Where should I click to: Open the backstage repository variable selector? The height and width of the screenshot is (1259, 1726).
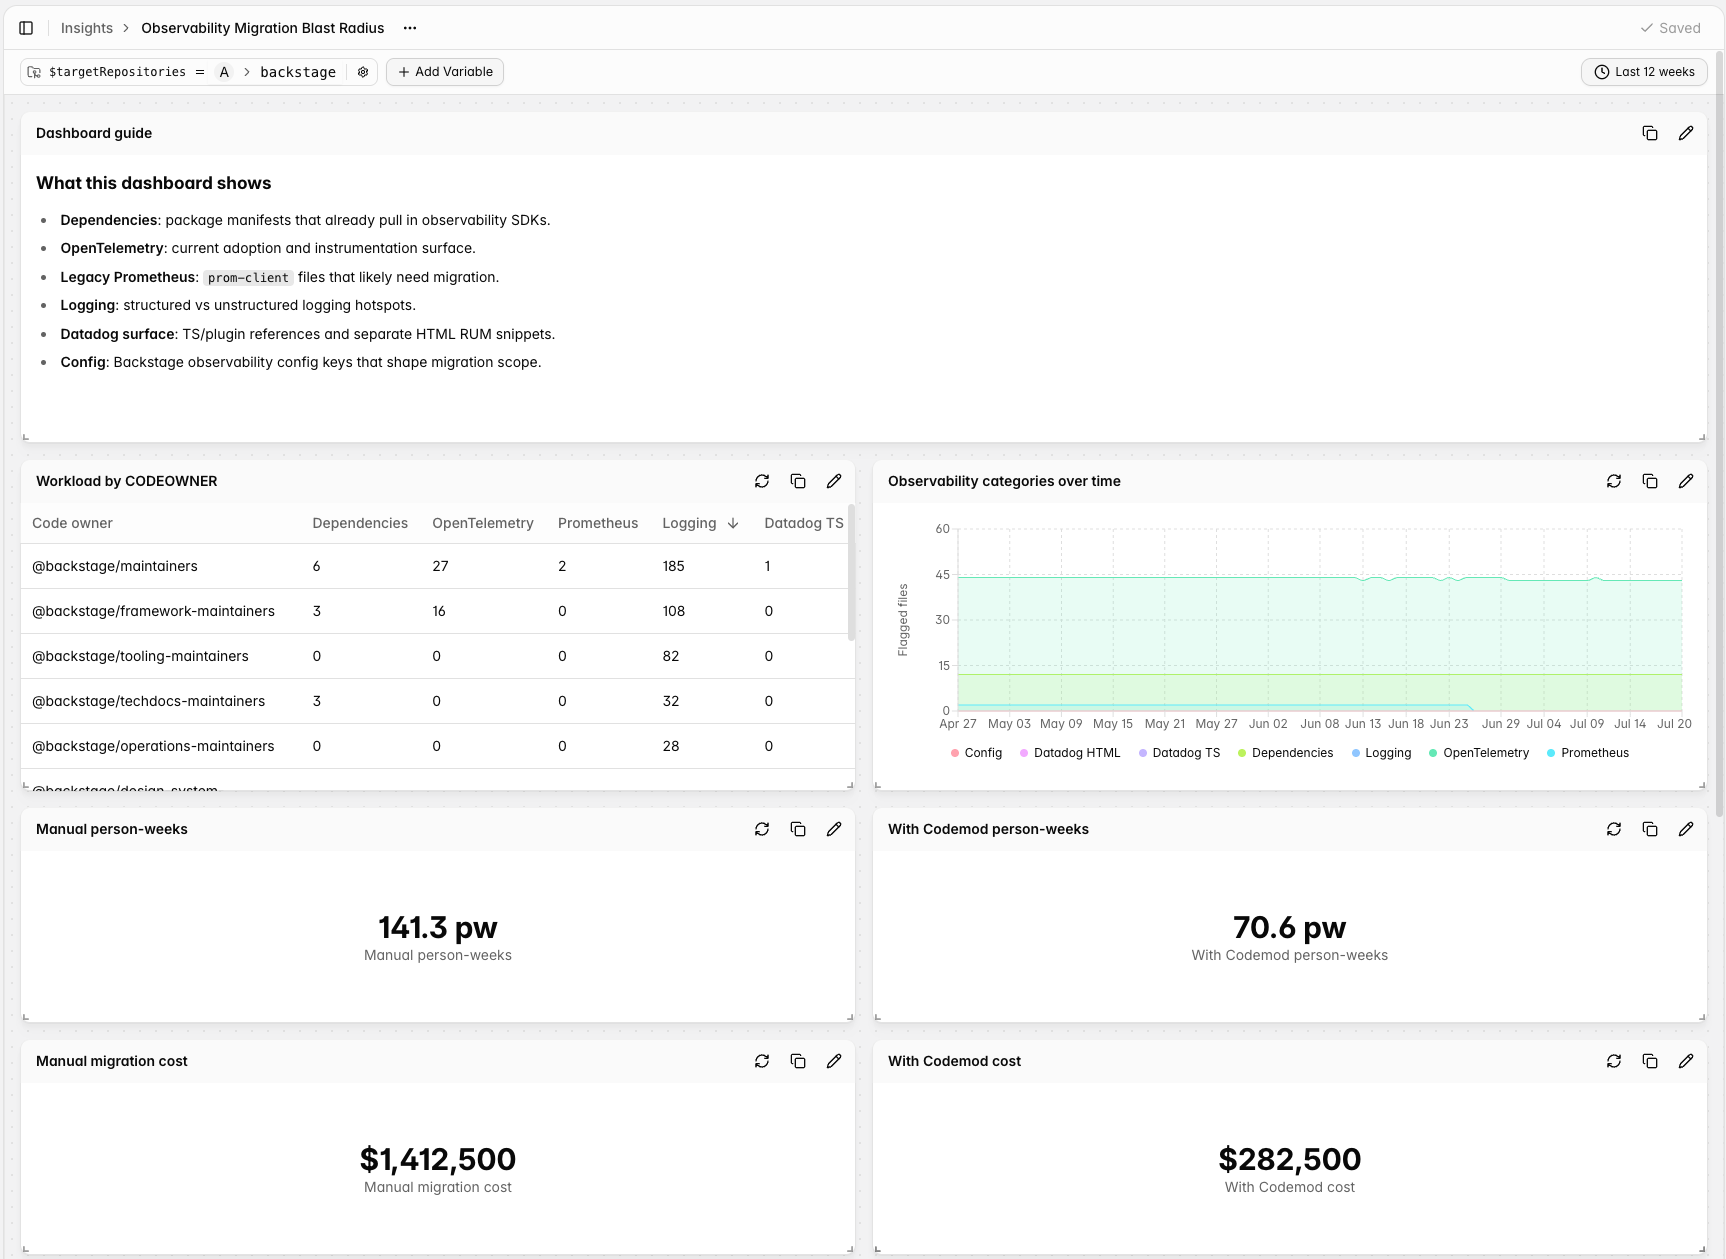[x=298, y=72]
